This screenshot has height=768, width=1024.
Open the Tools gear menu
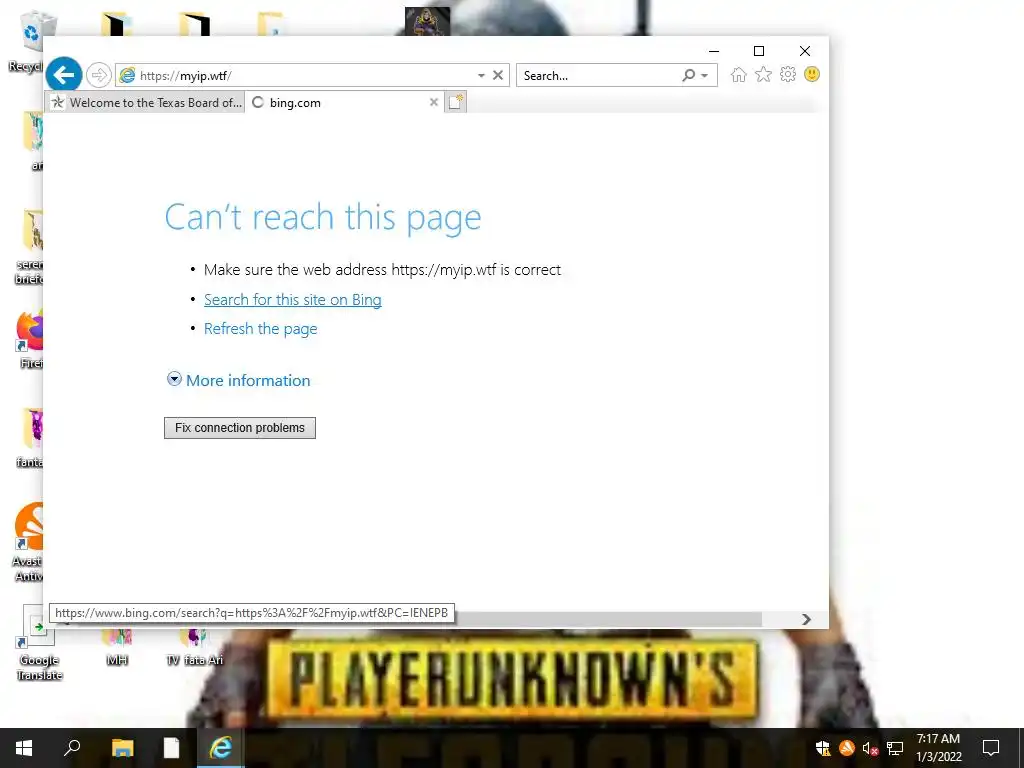coord(788,74)
